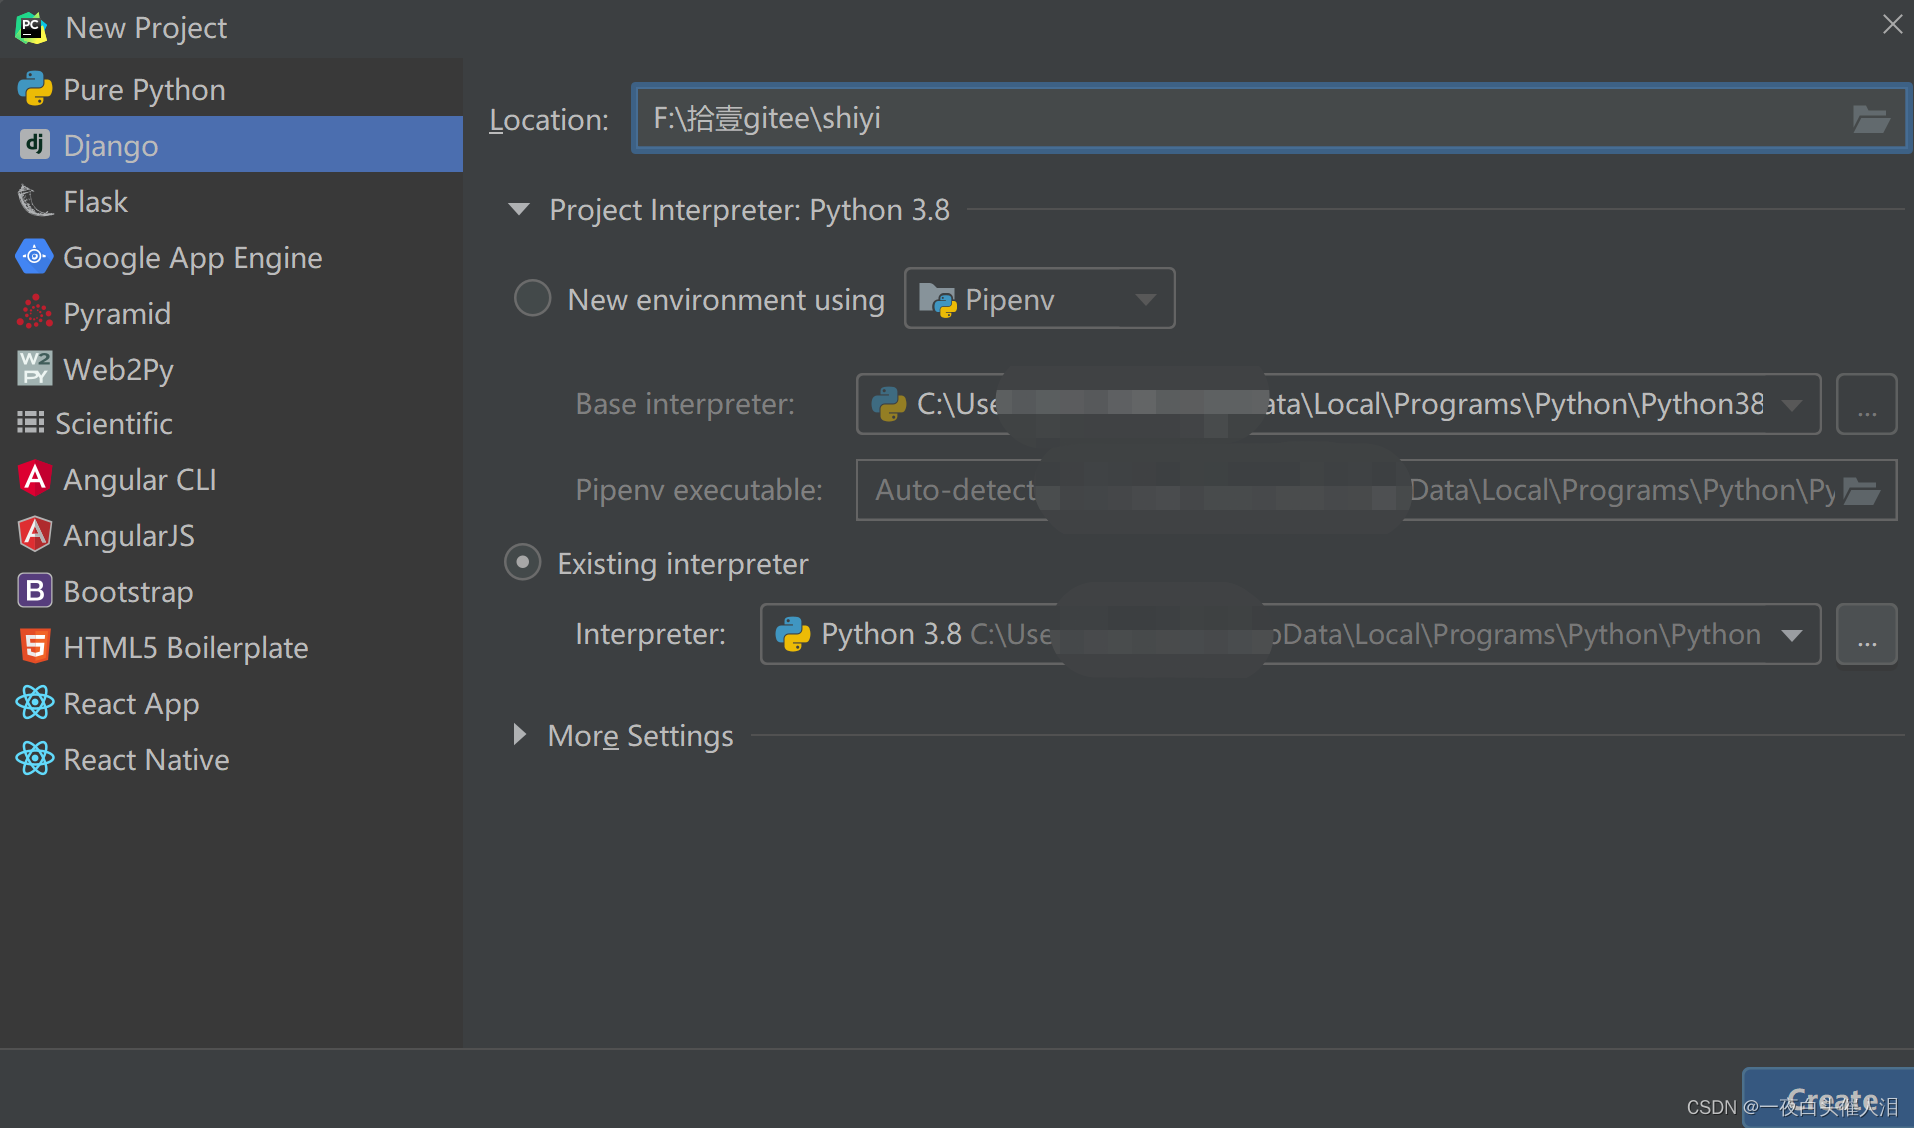Browse folder icon in Location field
Screen dimensions: 1914x1128
(x=1870, y=119)
